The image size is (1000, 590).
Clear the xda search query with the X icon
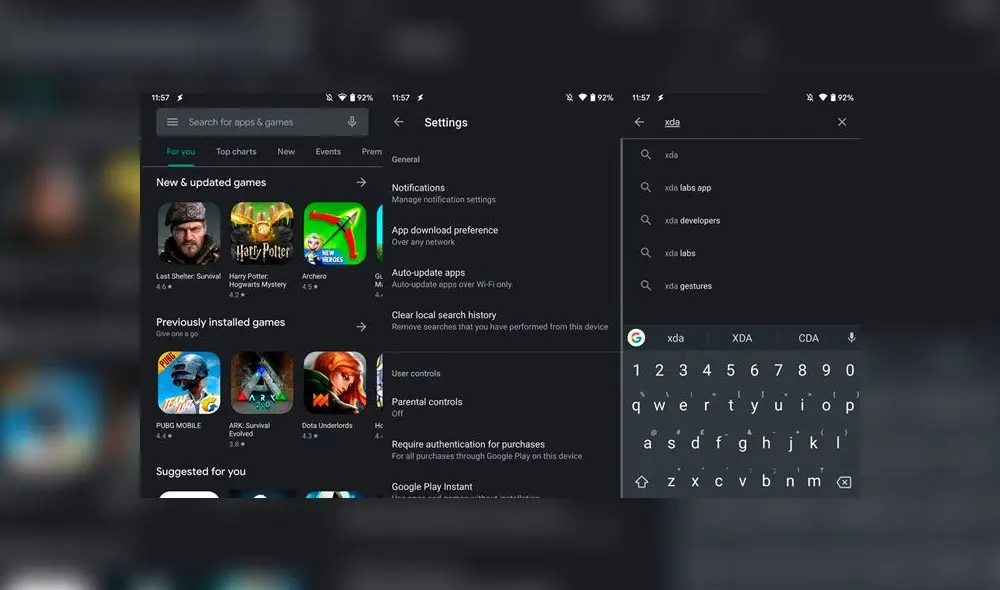click(x=842, y=122)
